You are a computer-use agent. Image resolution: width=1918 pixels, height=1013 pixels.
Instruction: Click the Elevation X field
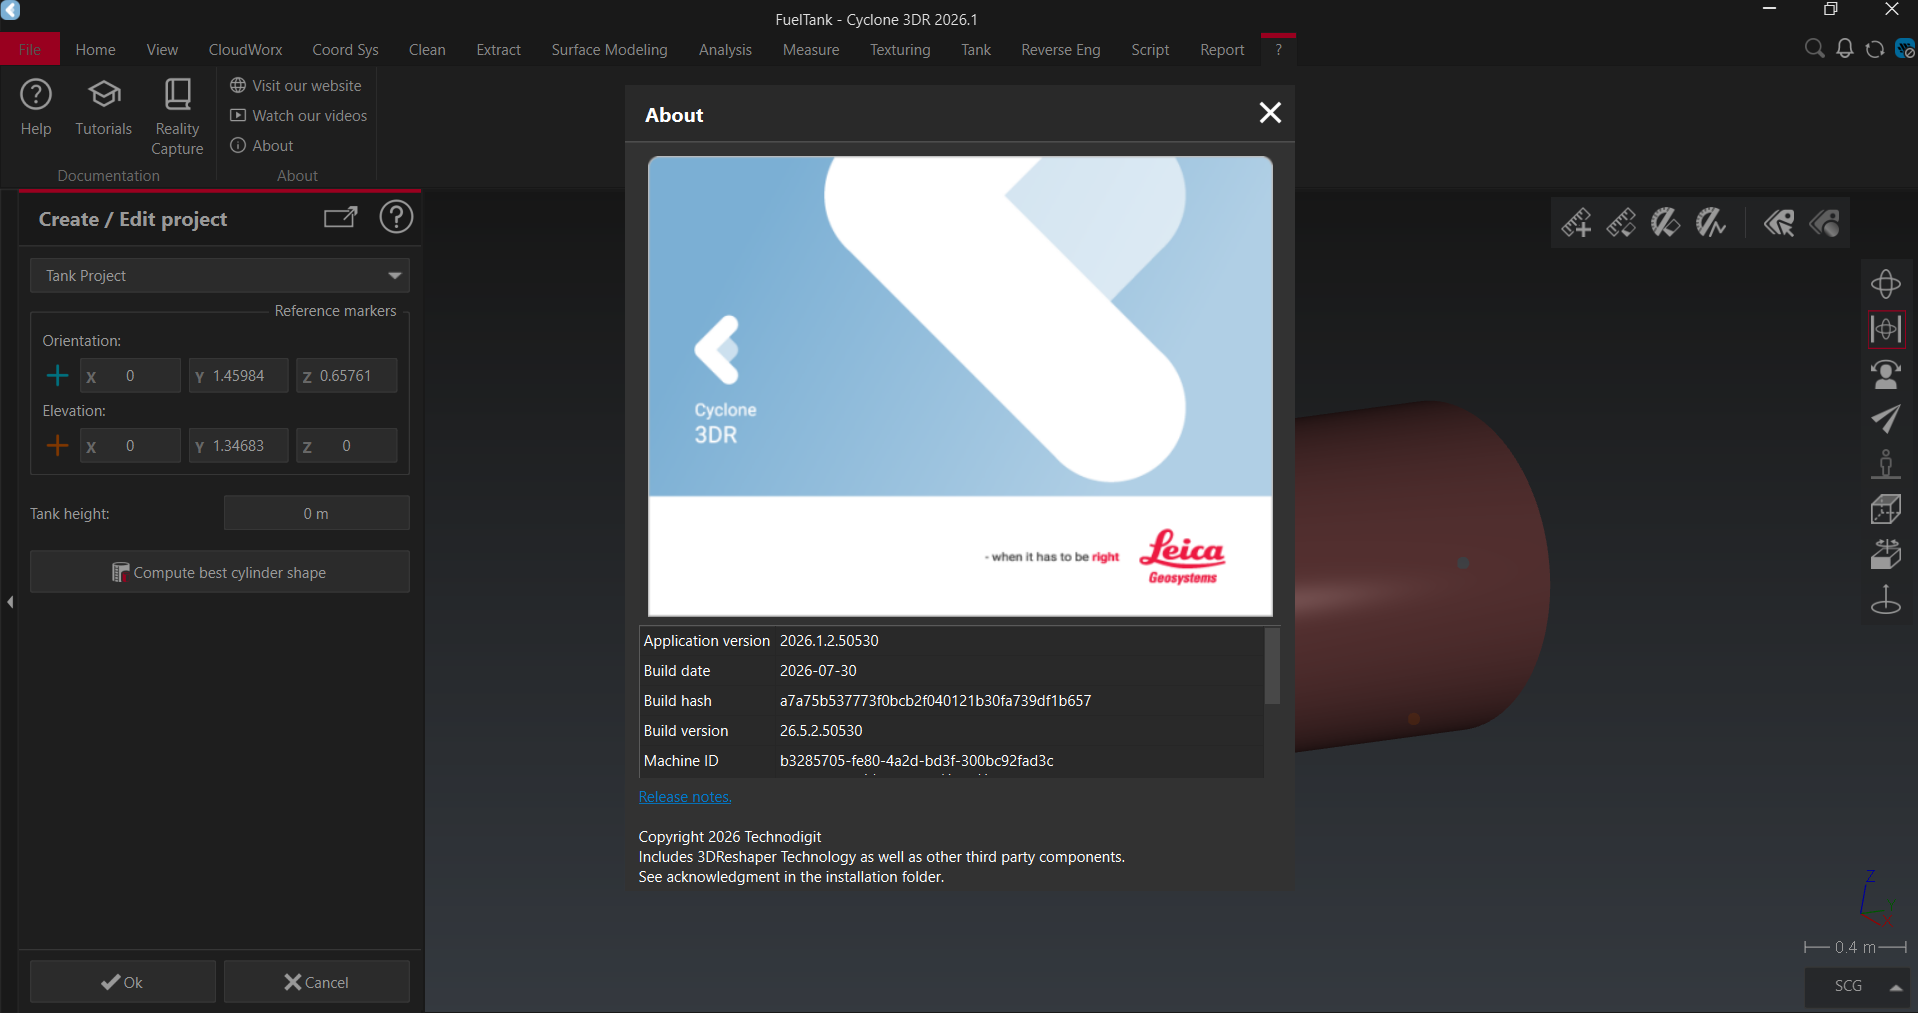(x=130, y=446)
